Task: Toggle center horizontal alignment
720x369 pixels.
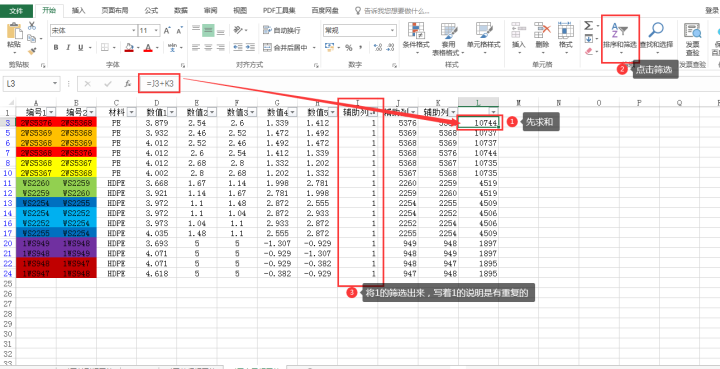Action: [208, 47]
